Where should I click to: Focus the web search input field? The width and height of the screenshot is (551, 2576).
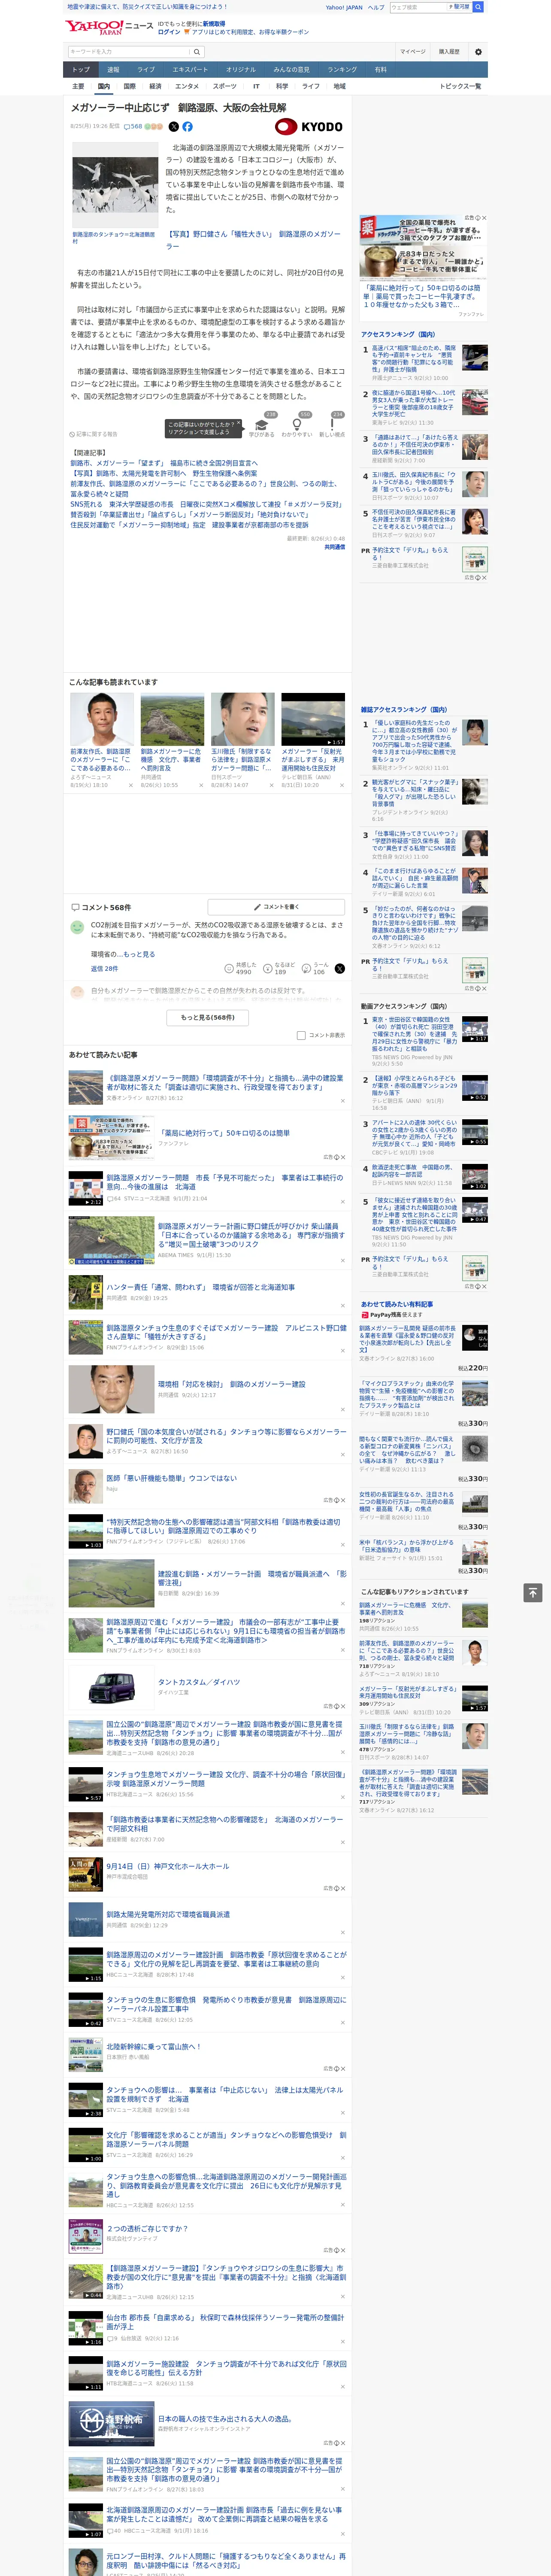[x=418, y=7]
